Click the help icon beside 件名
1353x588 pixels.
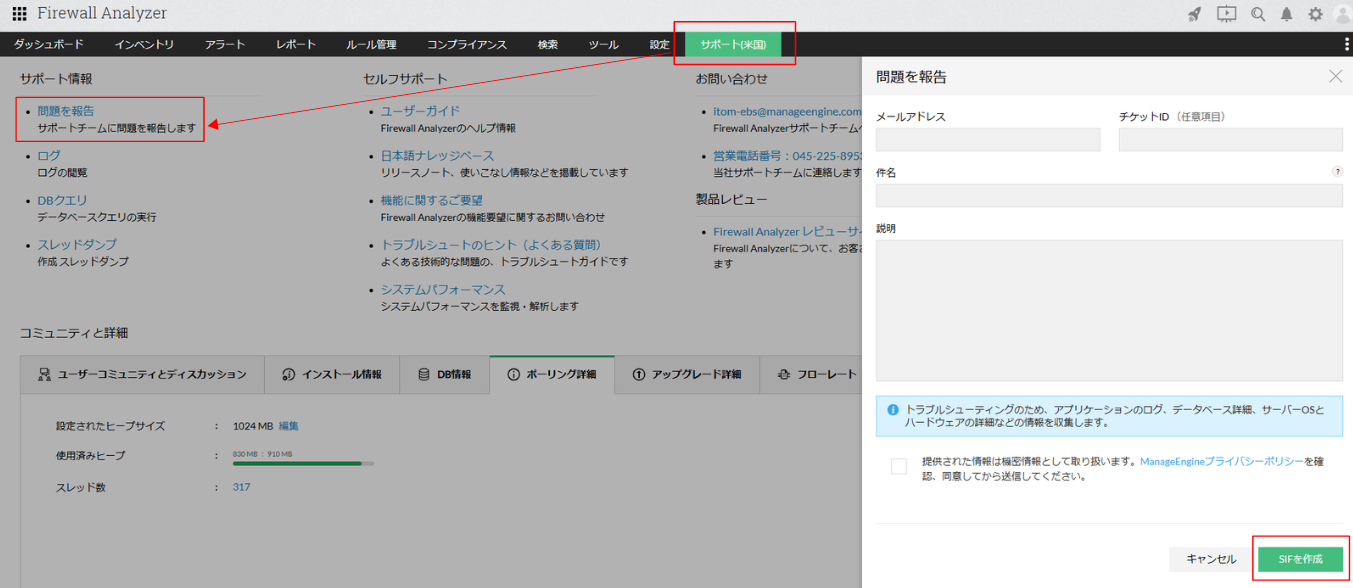[1337, 172]
